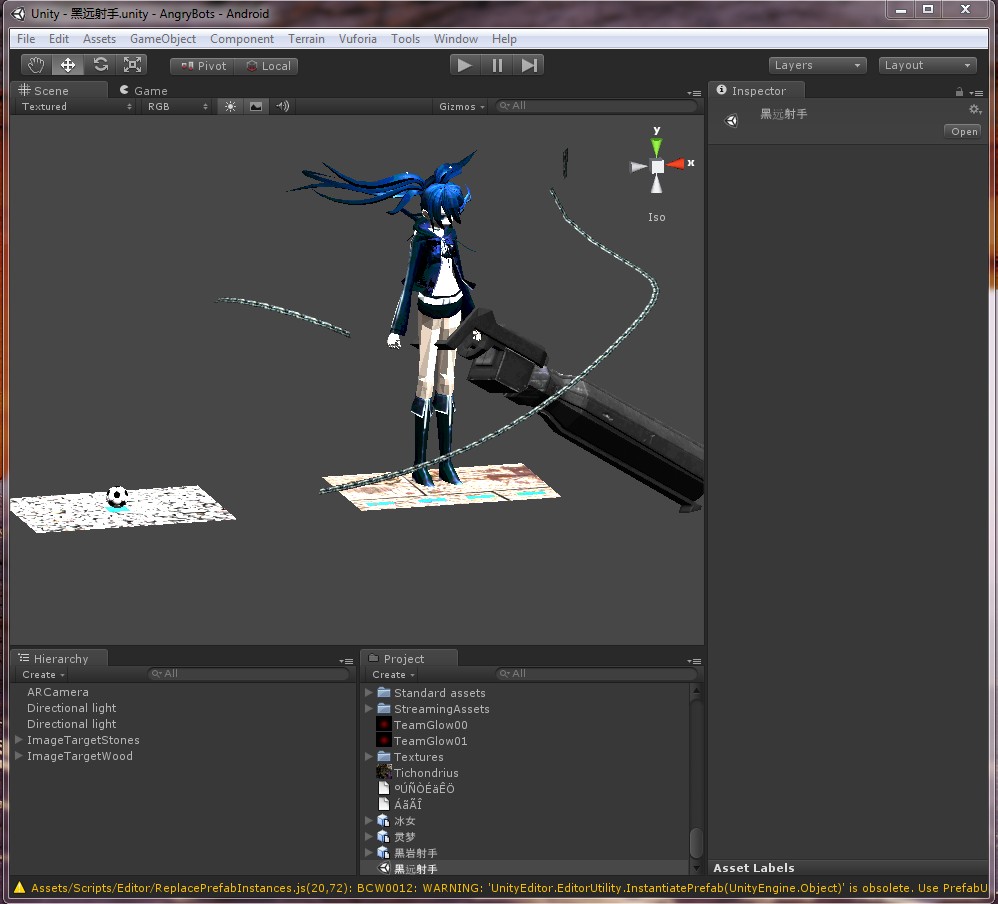Click the Project panel search field
The image size is (998, 904).
pyautogui.click(x=596, y=674)
